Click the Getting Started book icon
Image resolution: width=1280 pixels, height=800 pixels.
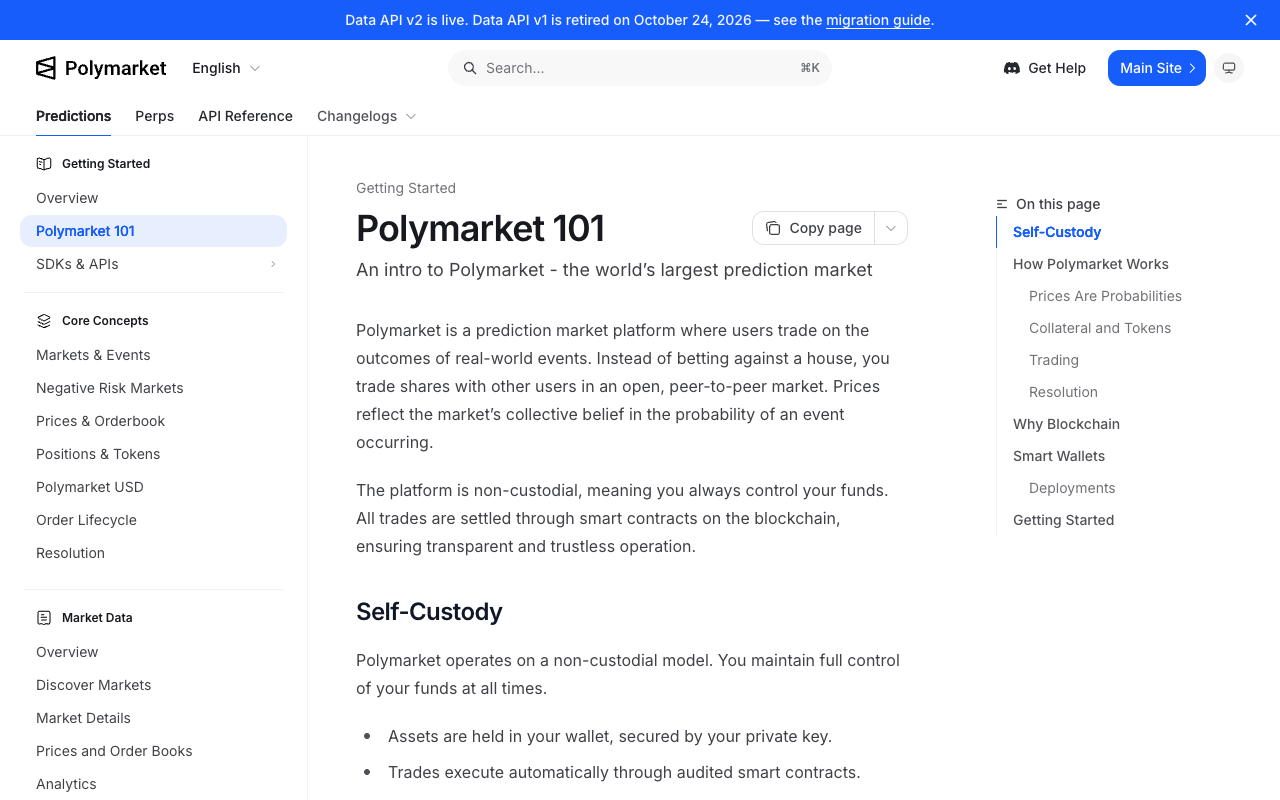(x=44, y=163)
